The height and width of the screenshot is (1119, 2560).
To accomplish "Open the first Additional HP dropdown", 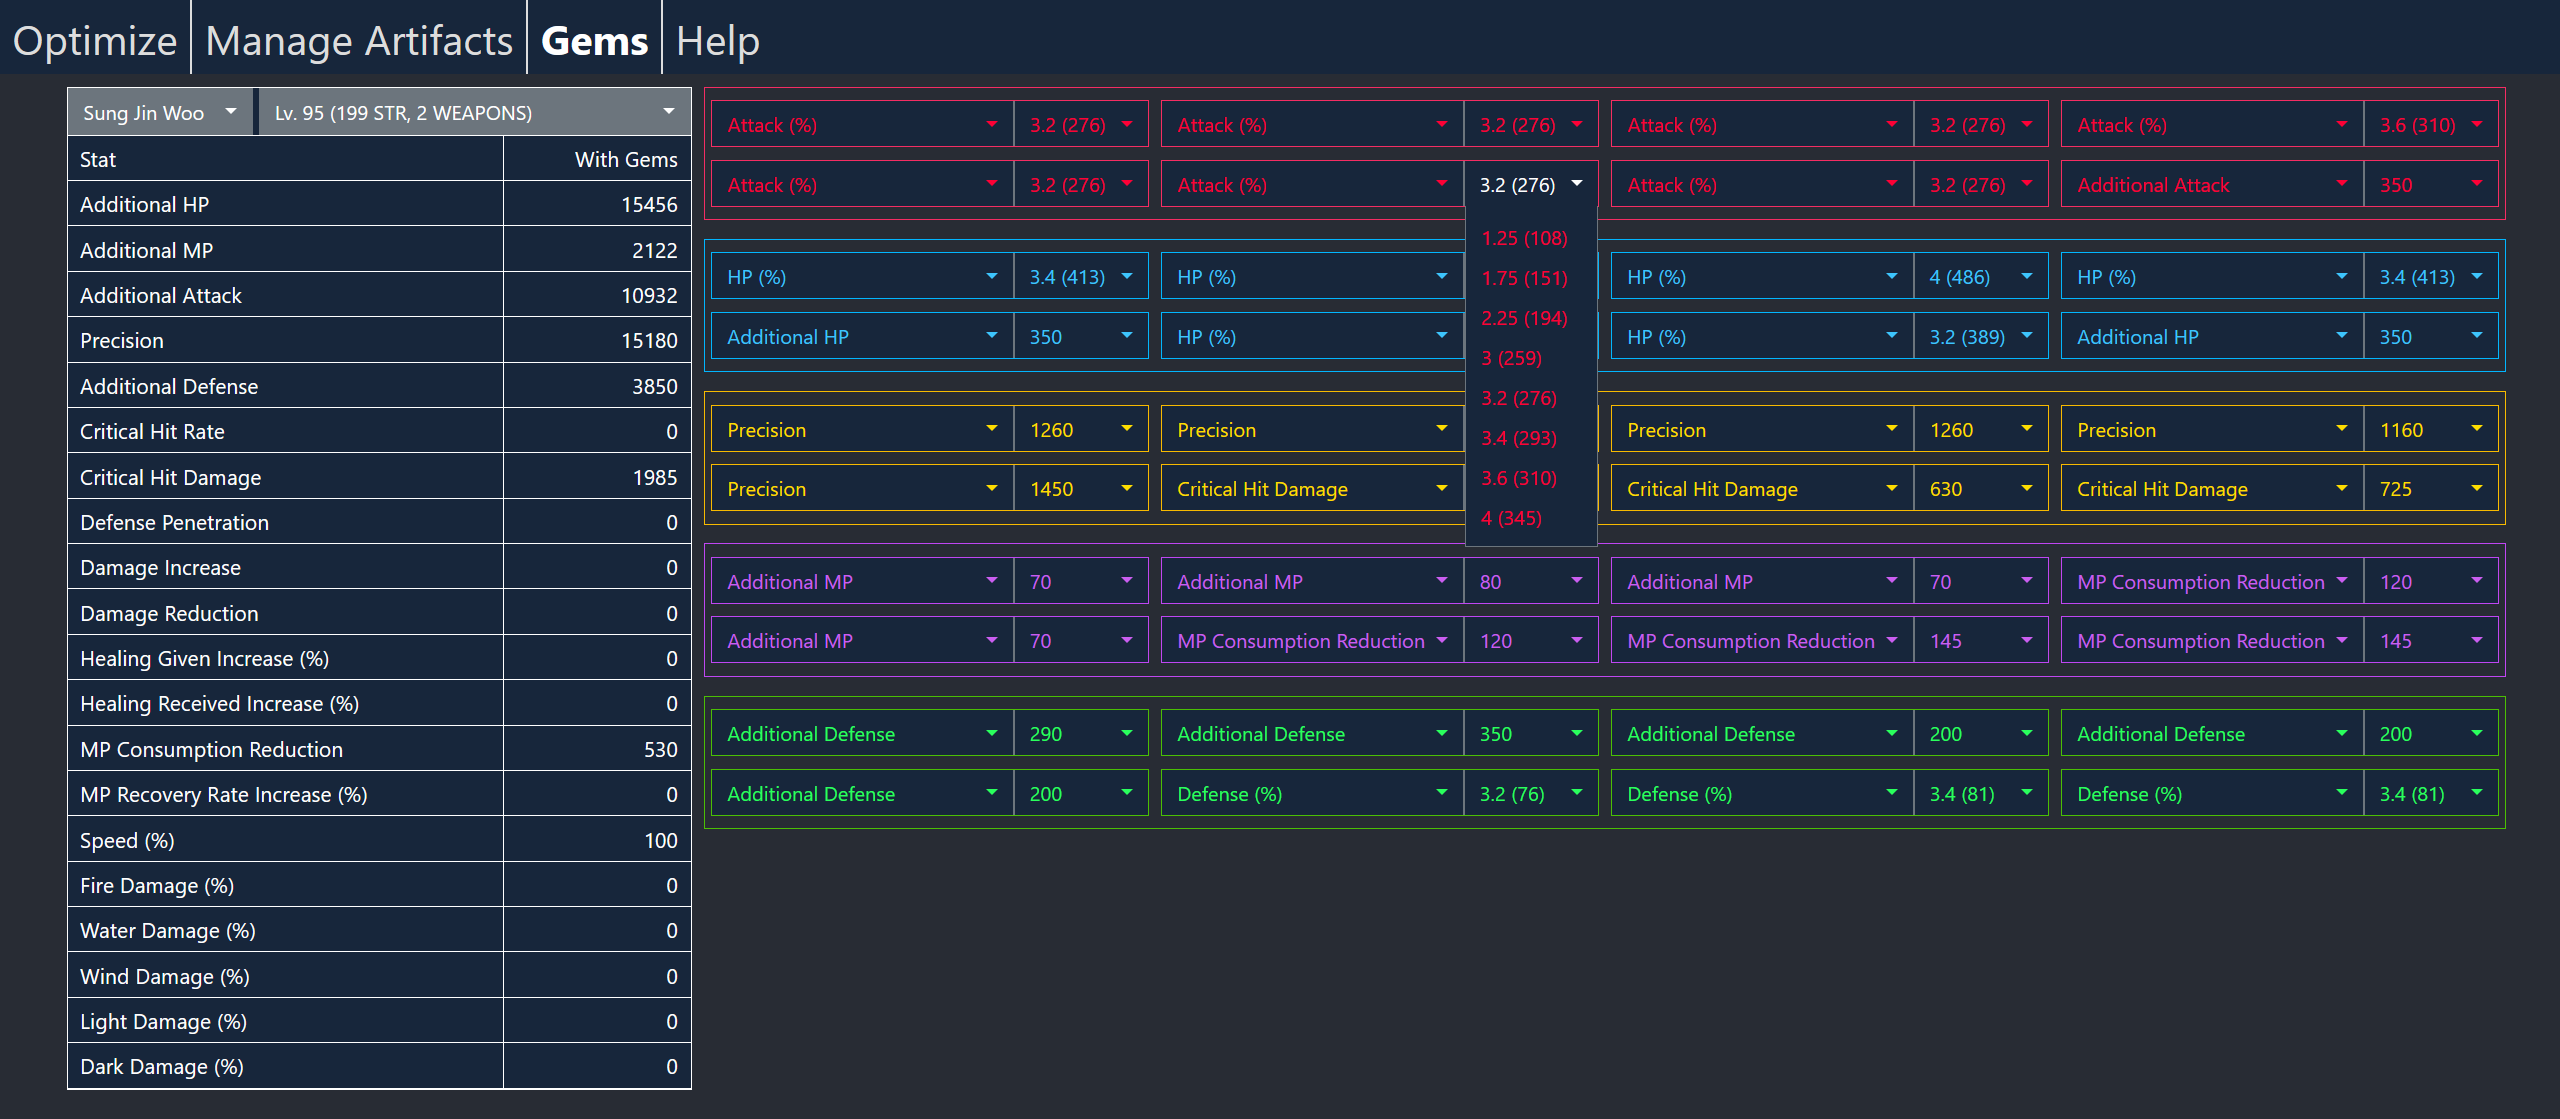I will point(860,336).
